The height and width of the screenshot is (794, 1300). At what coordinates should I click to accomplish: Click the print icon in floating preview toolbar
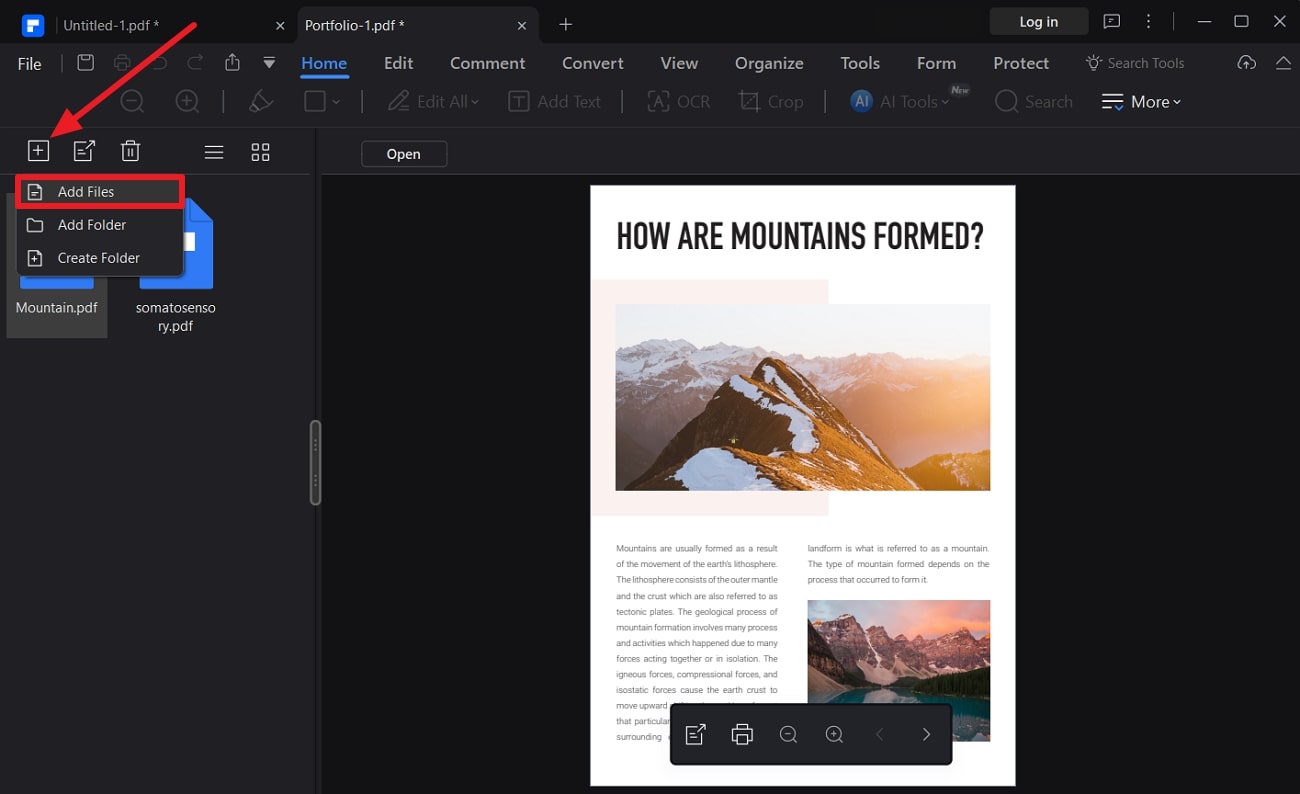742,735
